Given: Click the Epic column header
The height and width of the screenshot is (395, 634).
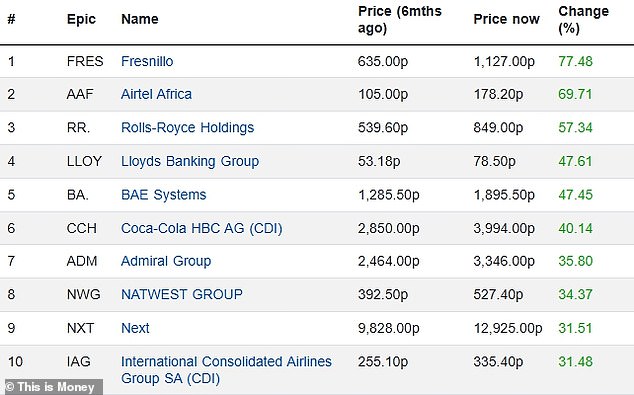Looking at the screenshot, I should 81,19.
